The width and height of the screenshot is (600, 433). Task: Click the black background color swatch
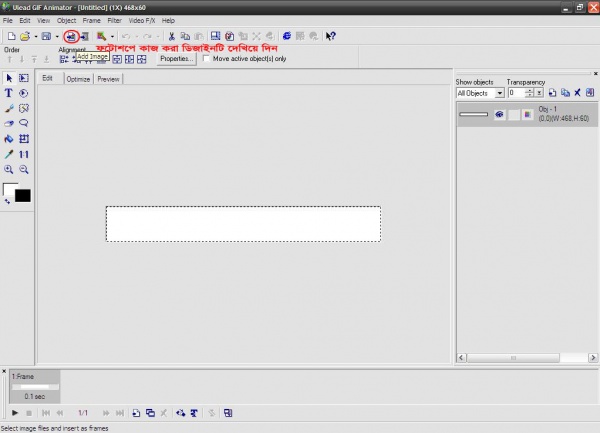pos(22,195)
